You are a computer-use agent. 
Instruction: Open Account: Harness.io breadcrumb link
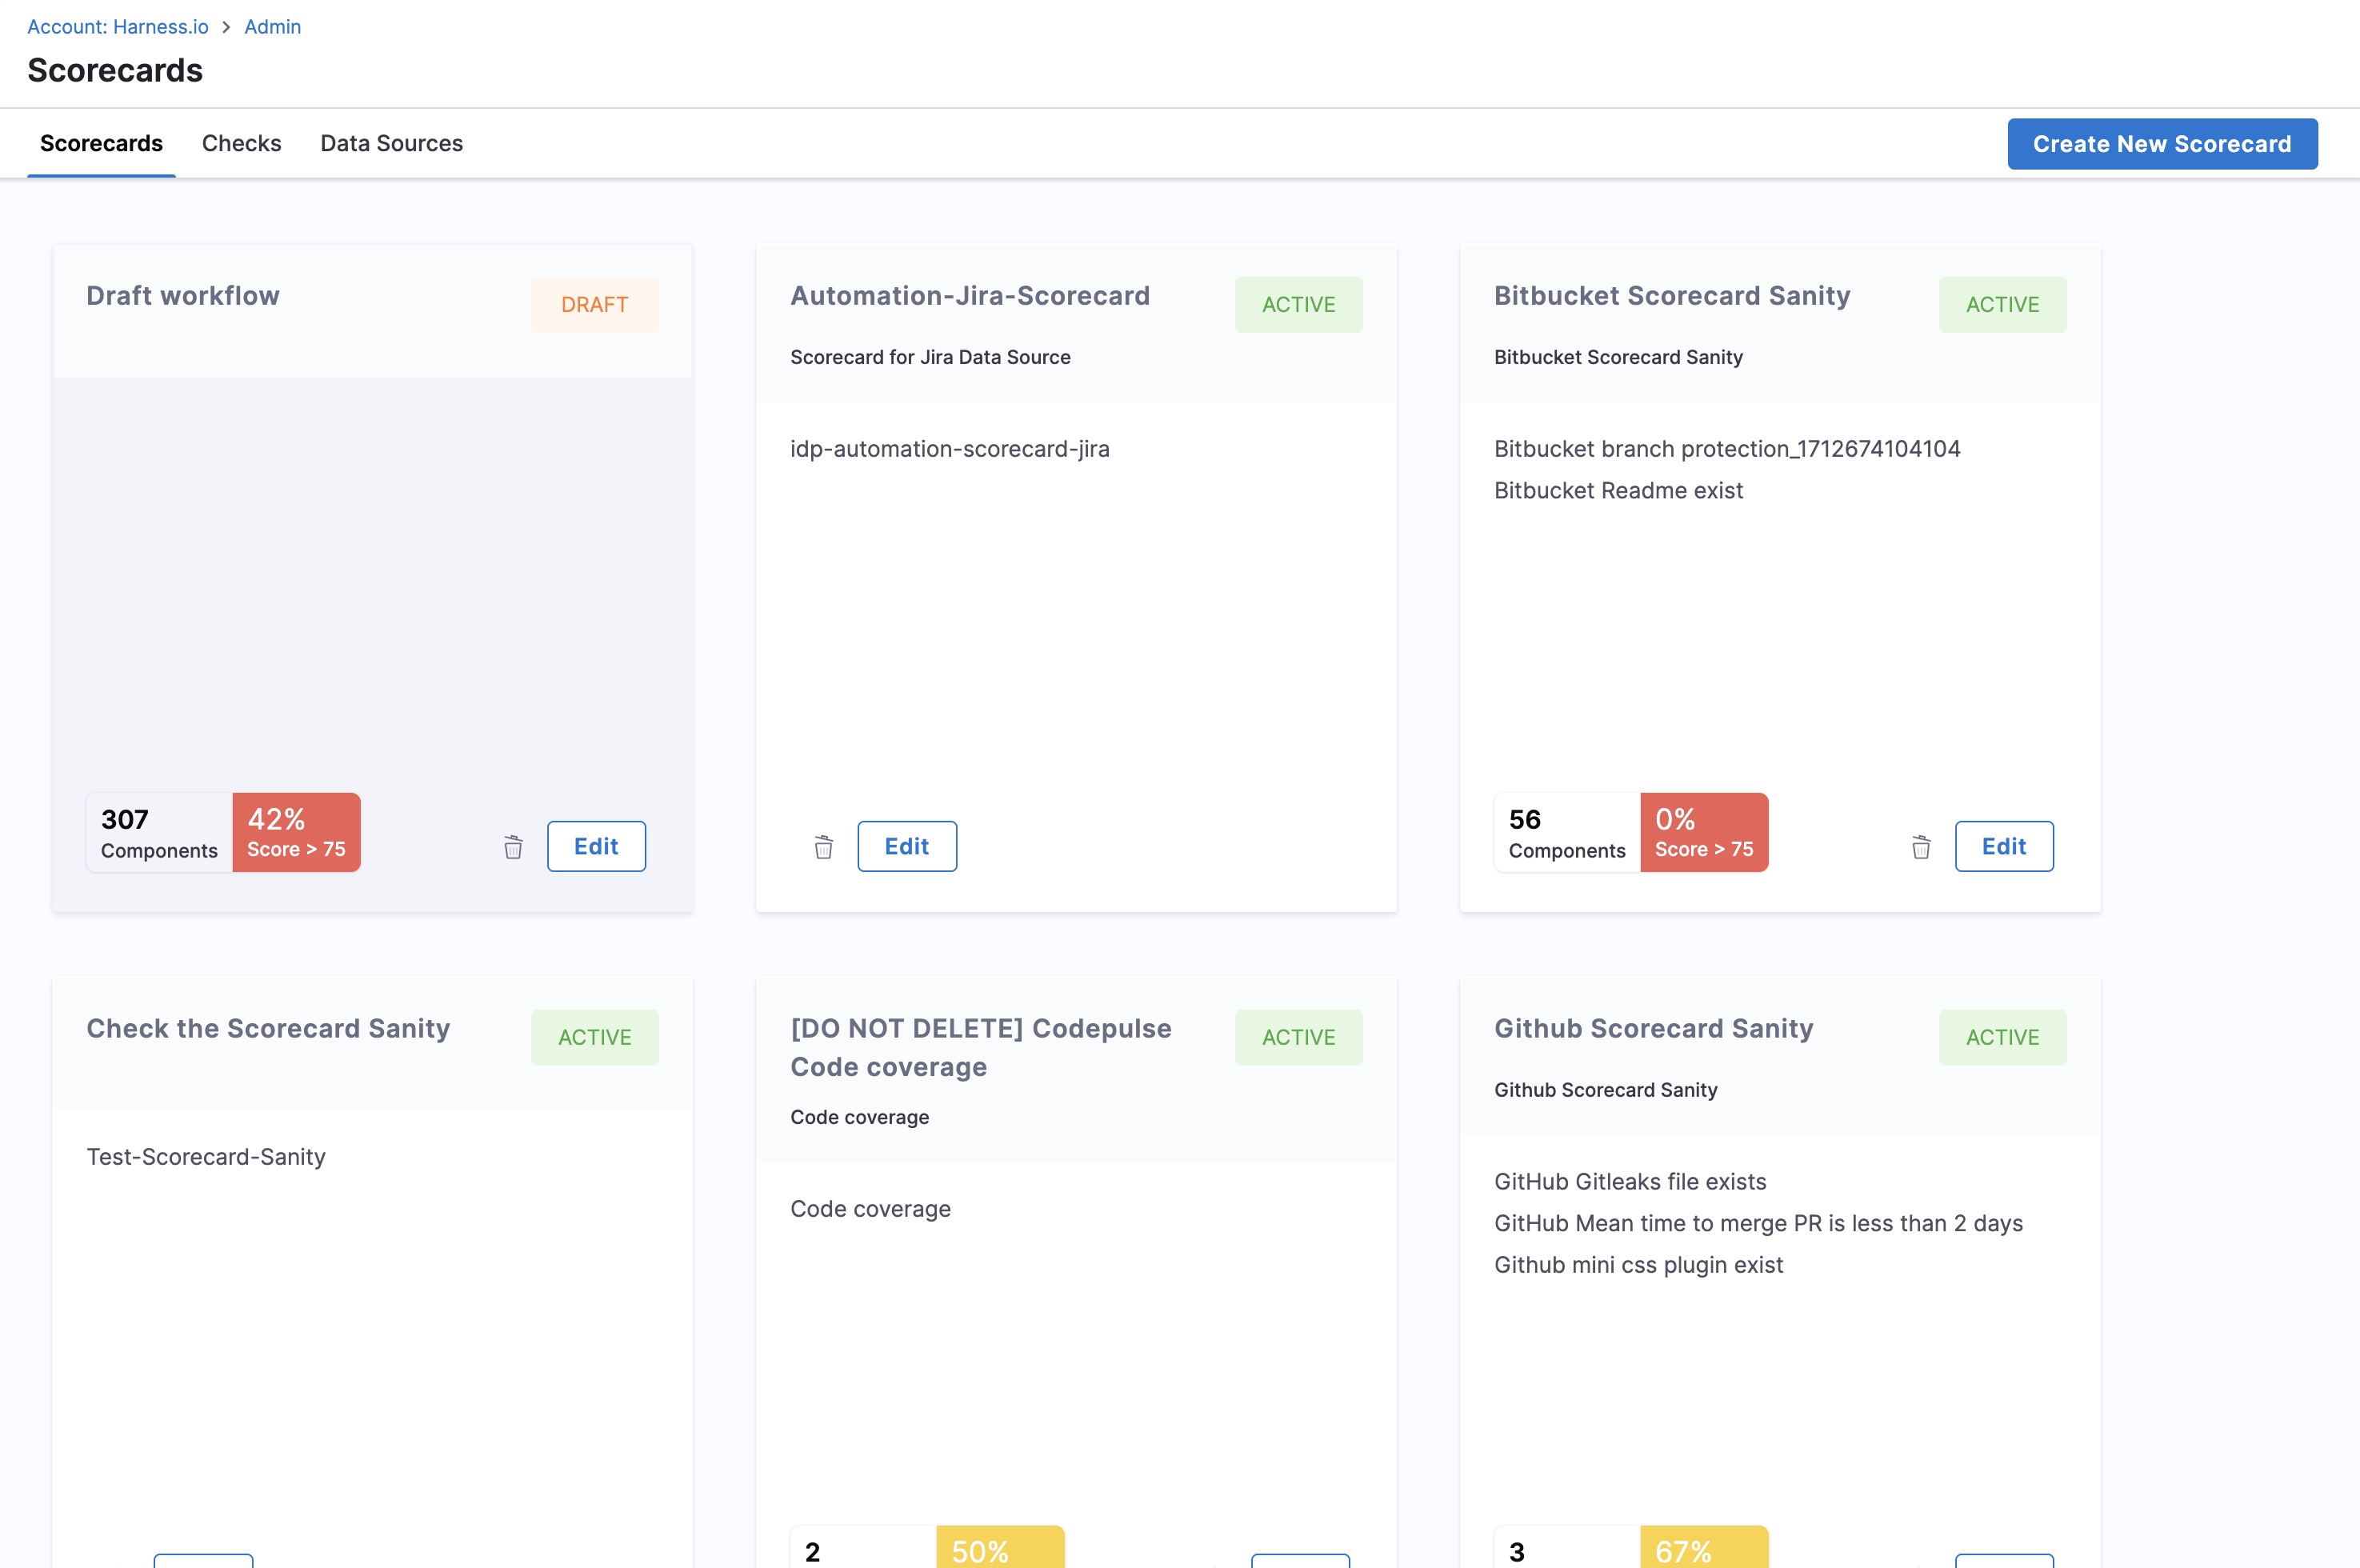pos(118,27)
